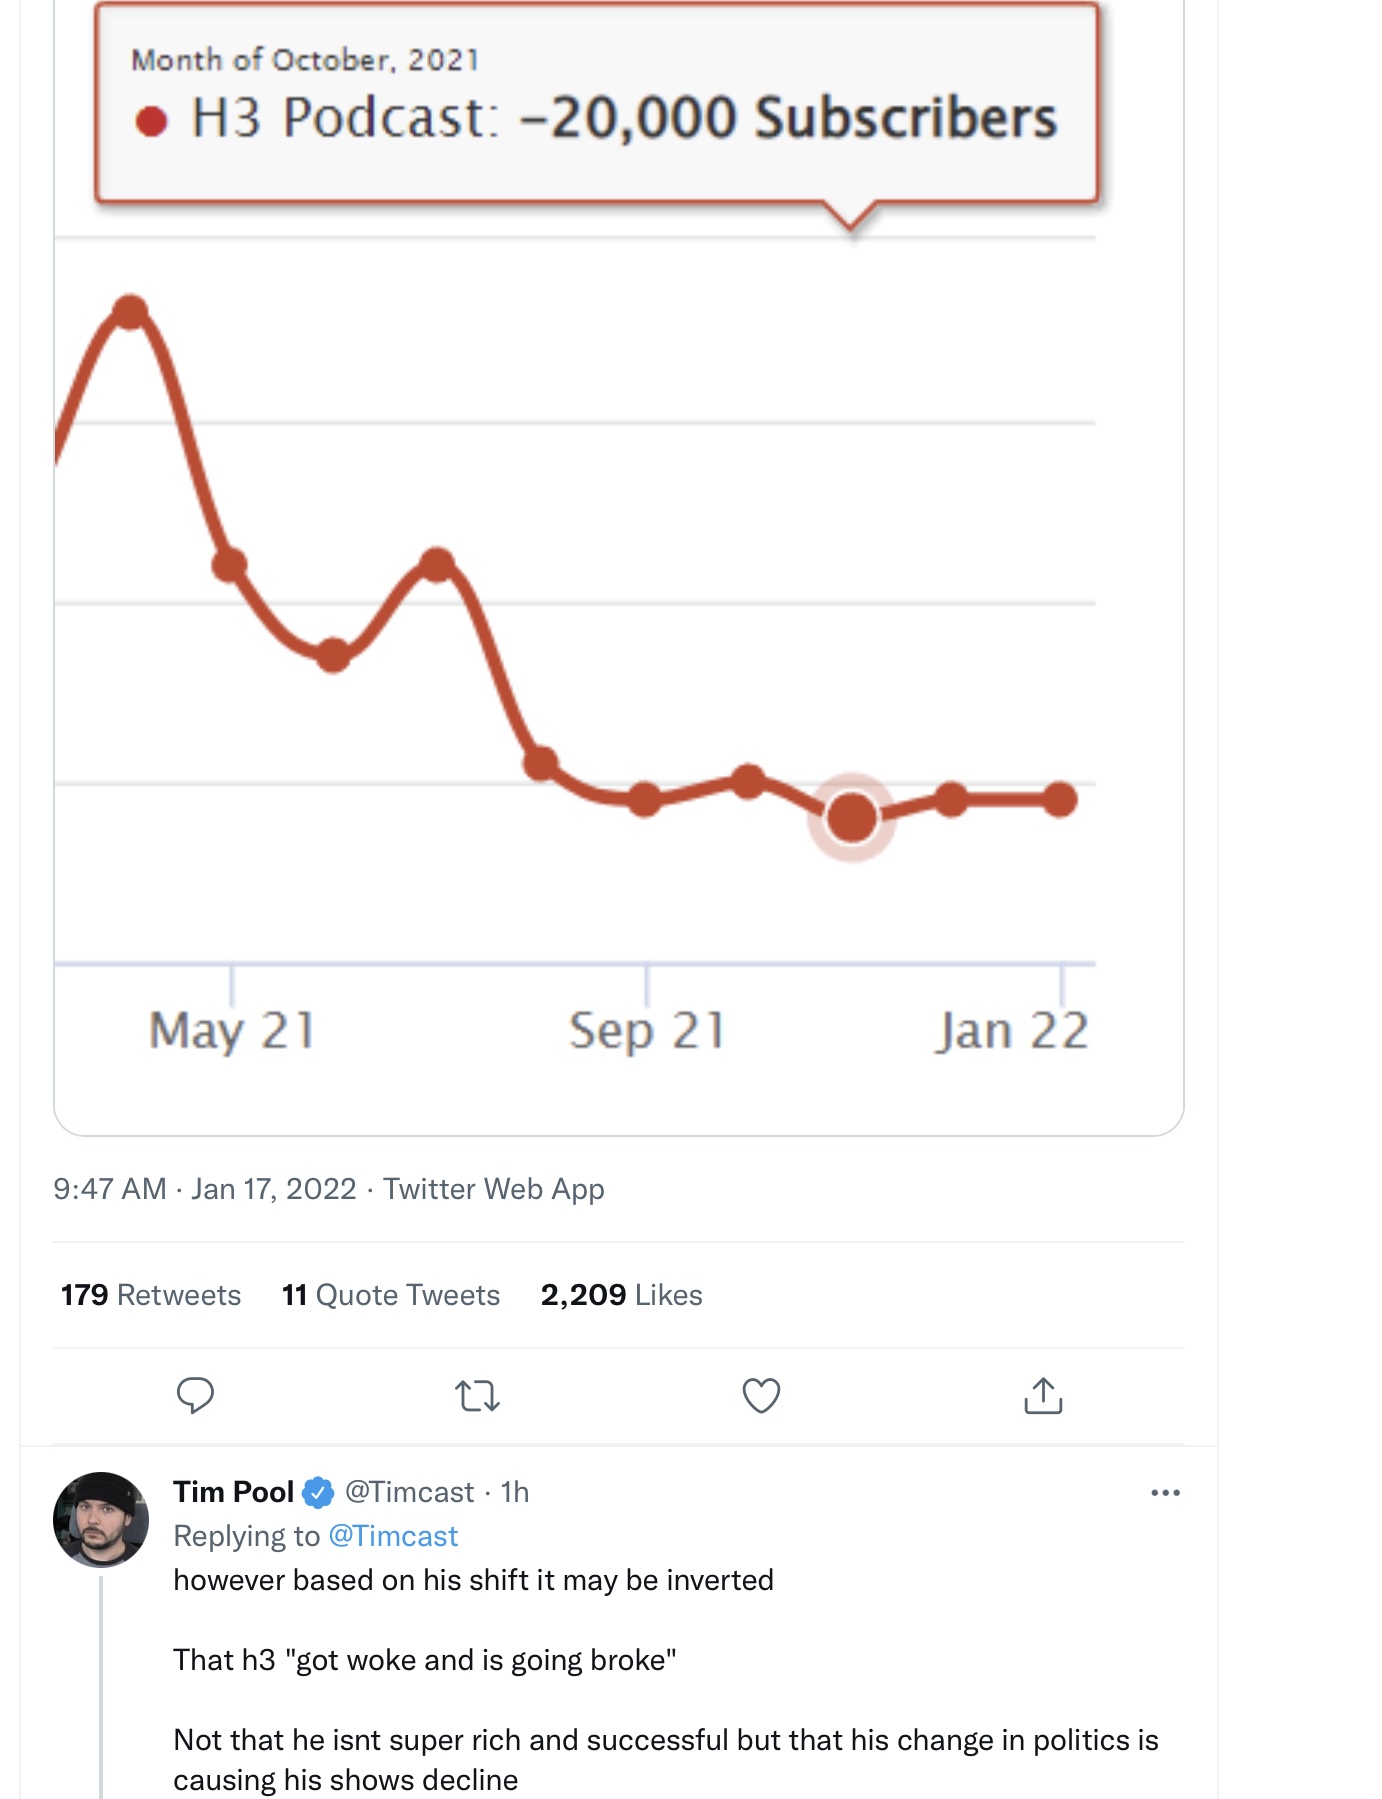Open the tweet timestamp 9:47 AM Jan 17, 2022
Viewport: 1382px width, 1799px height.
pos(205,1189)
